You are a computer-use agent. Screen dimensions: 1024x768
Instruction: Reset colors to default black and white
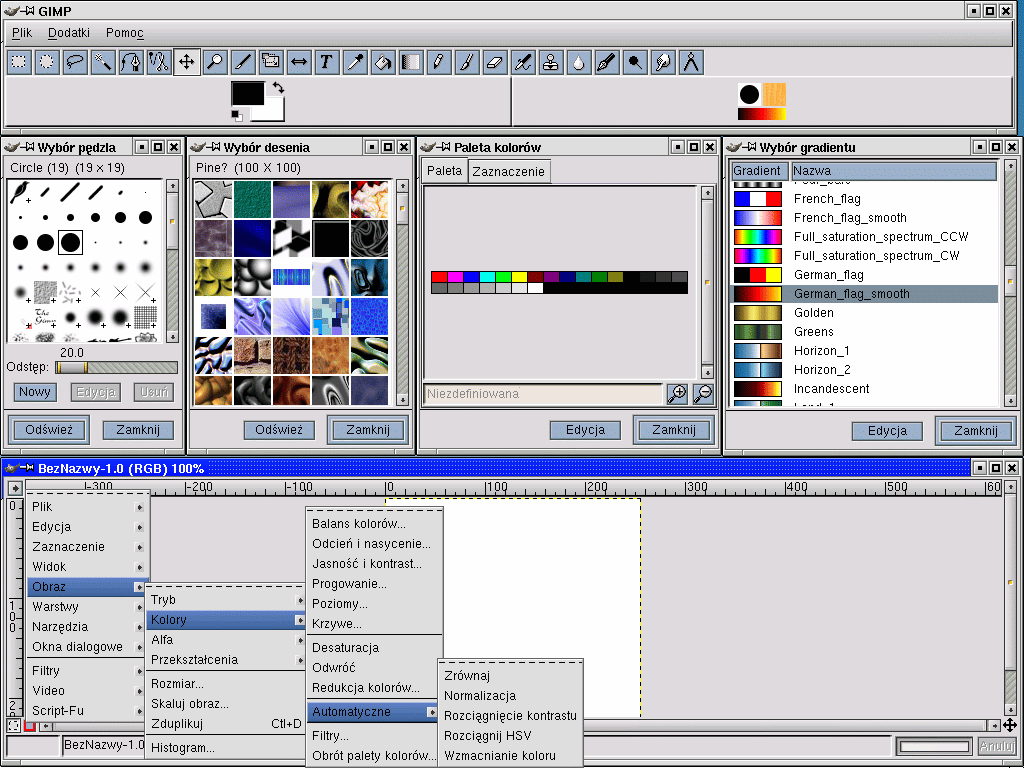tap(236, 116)
